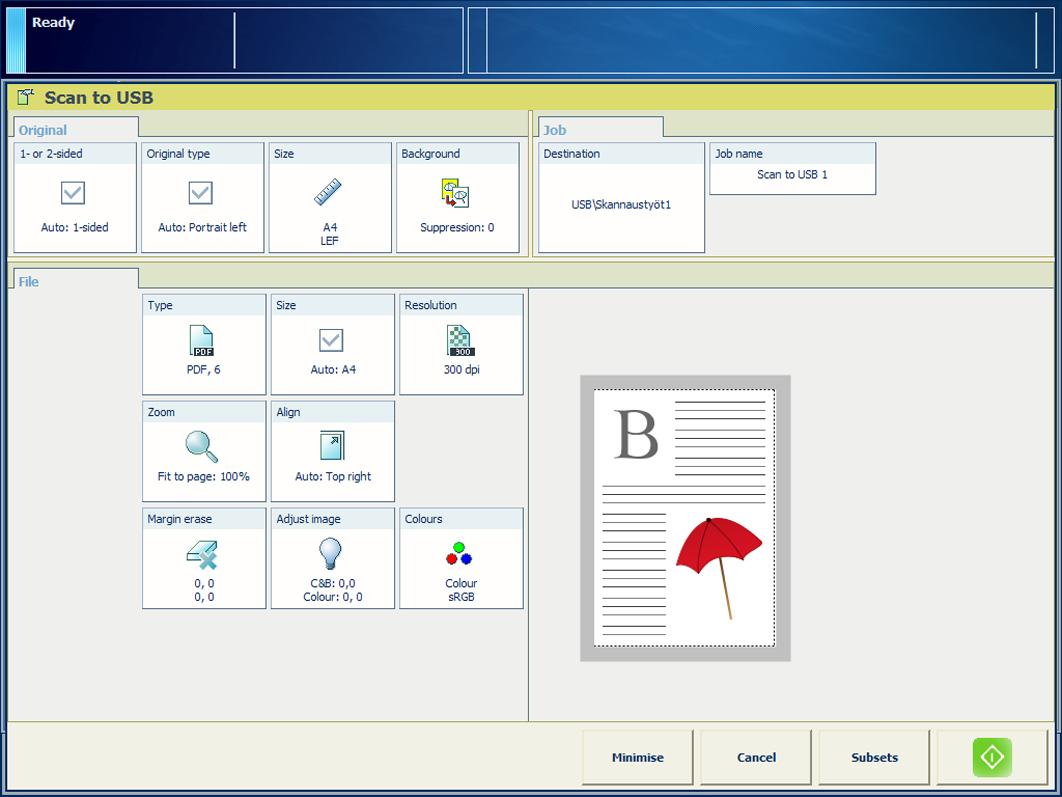The image size is (1062, 797).
Task: Select the Job tab
Action: (555, 130)
